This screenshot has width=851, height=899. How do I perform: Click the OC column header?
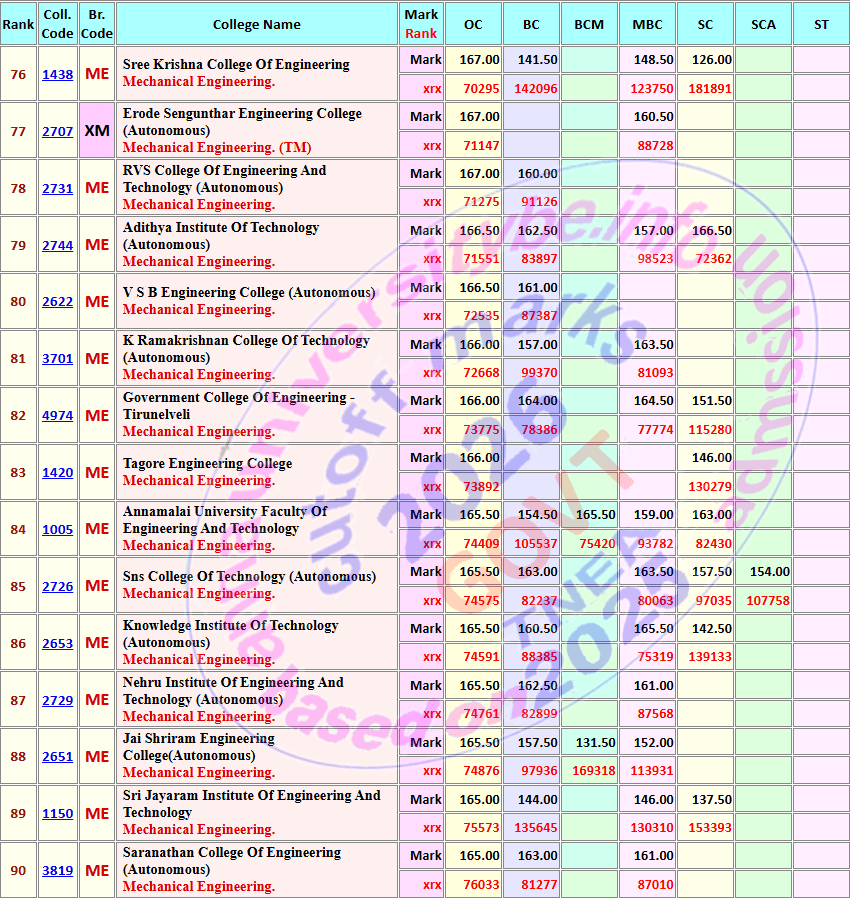coord(473,24)
